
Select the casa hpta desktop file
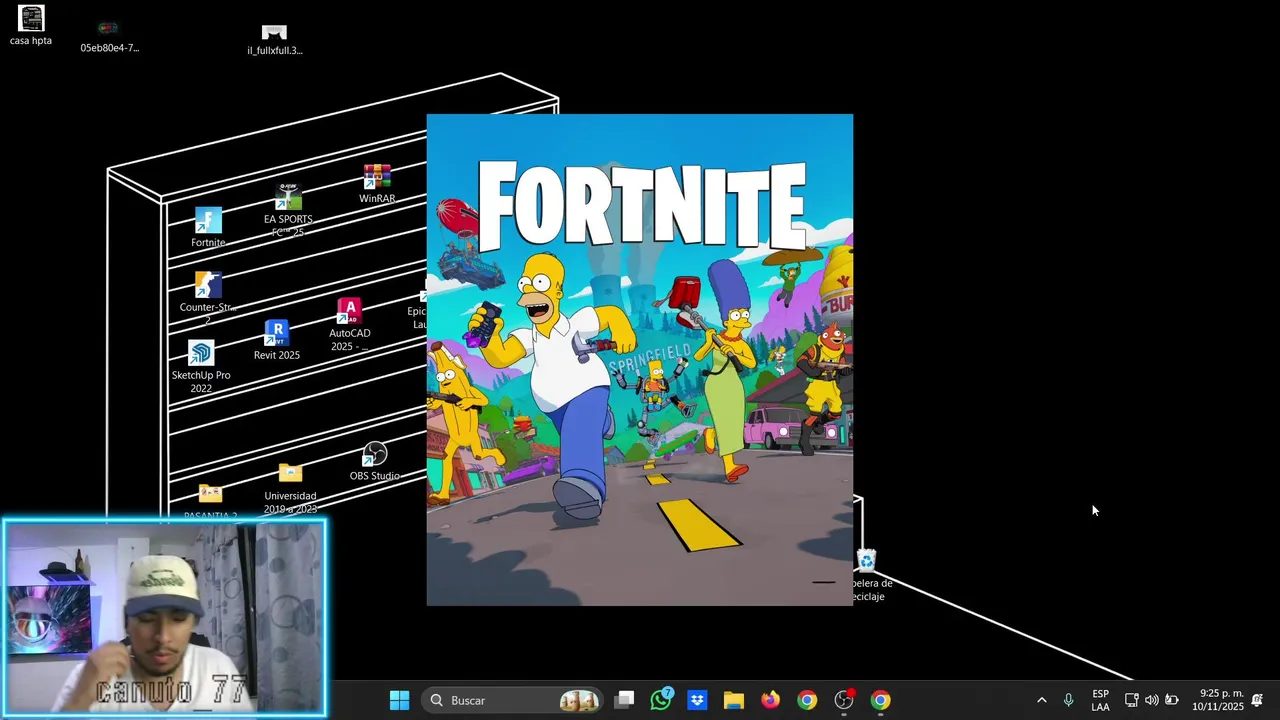coord(31,26)
